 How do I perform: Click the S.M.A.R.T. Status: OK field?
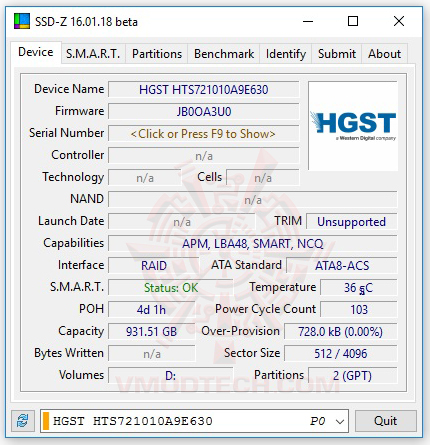pos(171,288)
